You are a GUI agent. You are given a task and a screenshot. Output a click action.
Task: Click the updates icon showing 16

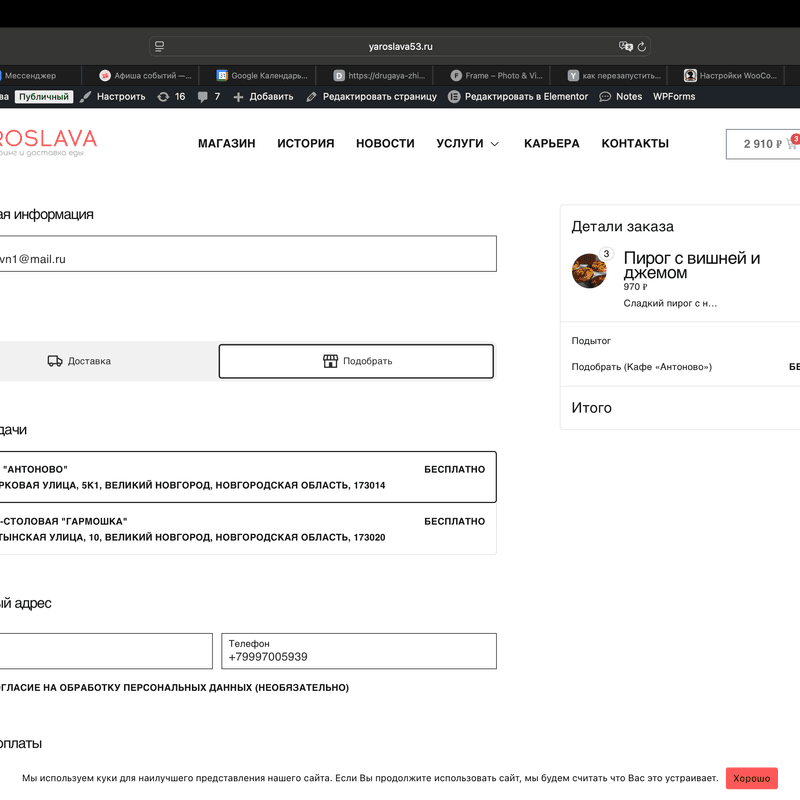tap(164, 97)
